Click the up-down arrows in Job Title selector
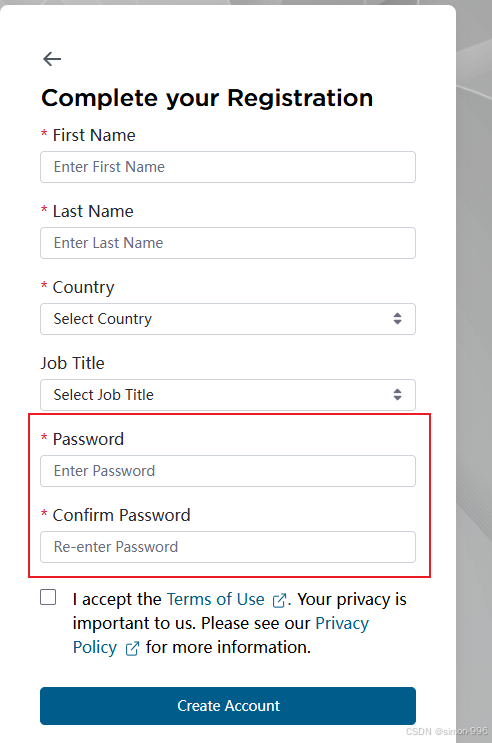Image resolution: width=492 pixels, height=743 pixels. pyautogui.click(x=397, y=394)
